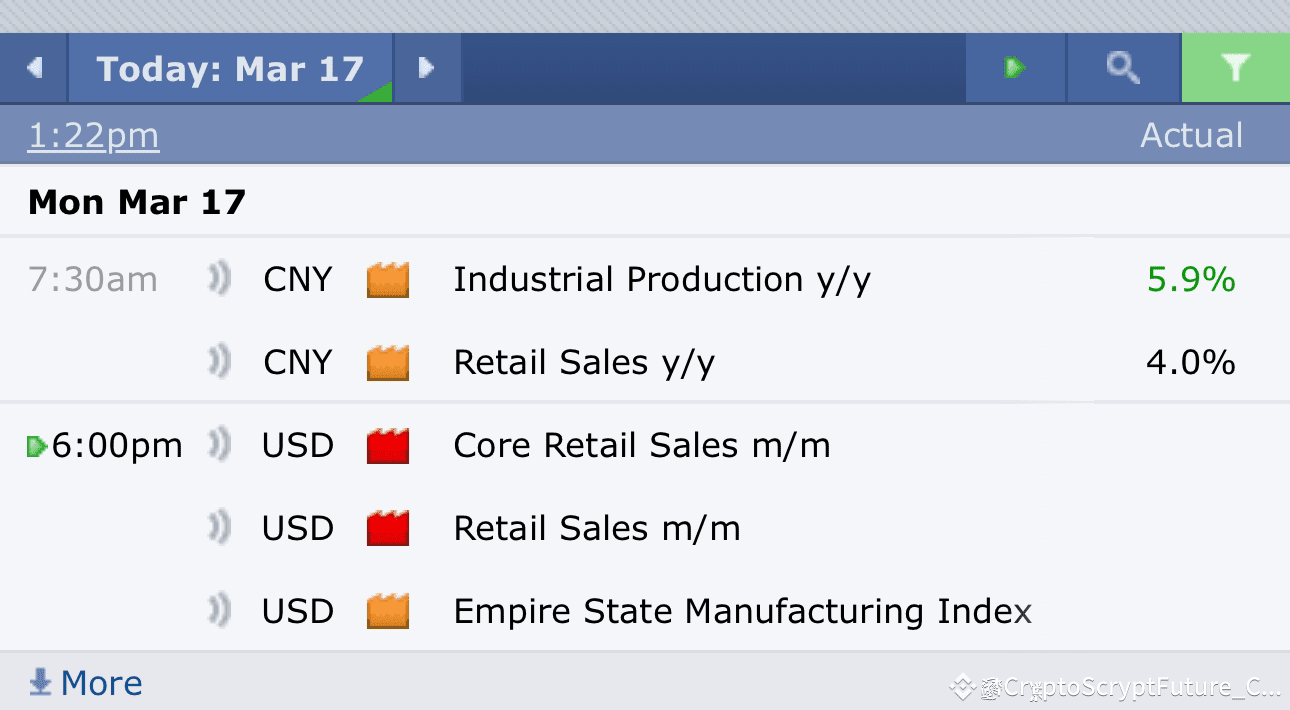The height and width of the screenshot is (710, 1290).
Task: Jump to upcoming event green arrow button
Action: click(x=1015, y=68)
